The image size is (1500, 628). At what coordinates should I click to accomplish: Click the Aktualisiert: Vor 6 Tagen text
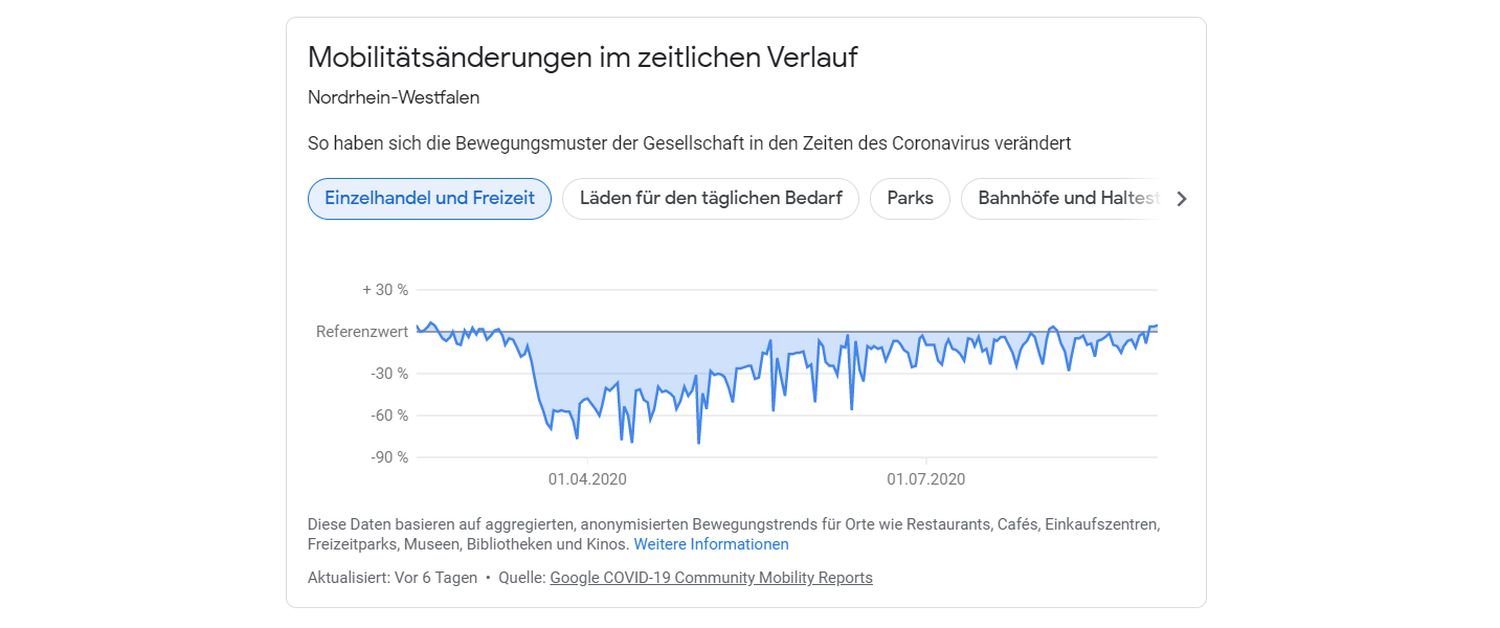tap(392, 577)
